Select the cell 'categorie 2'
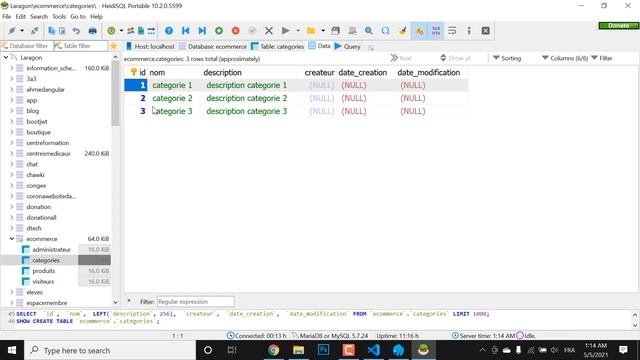Image resolution: width=640 pixels, height=360 pixels. [172, 98]
